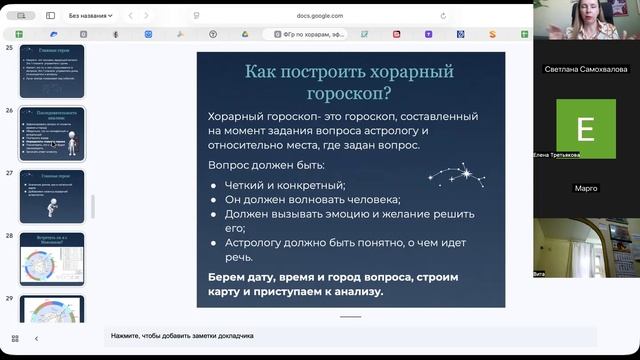Select slide 28 thumbnail with chart
This screenshot has height=360, width=640.
(52, 259)
